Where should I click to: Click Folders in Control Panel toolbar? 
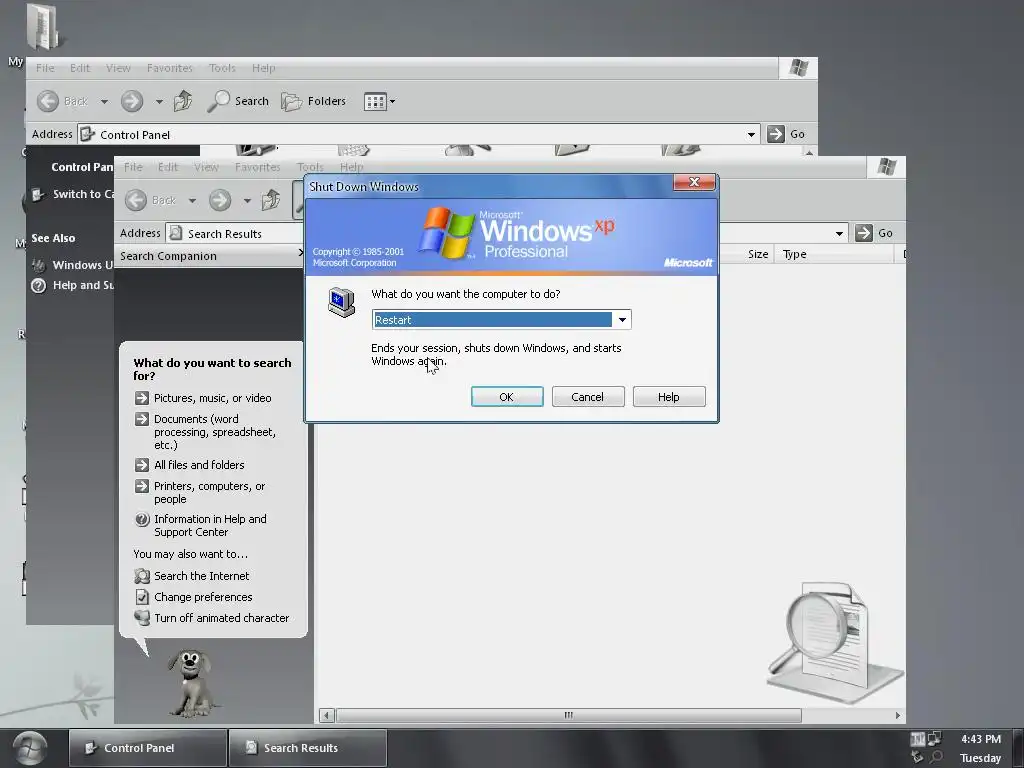click(313, 101)
